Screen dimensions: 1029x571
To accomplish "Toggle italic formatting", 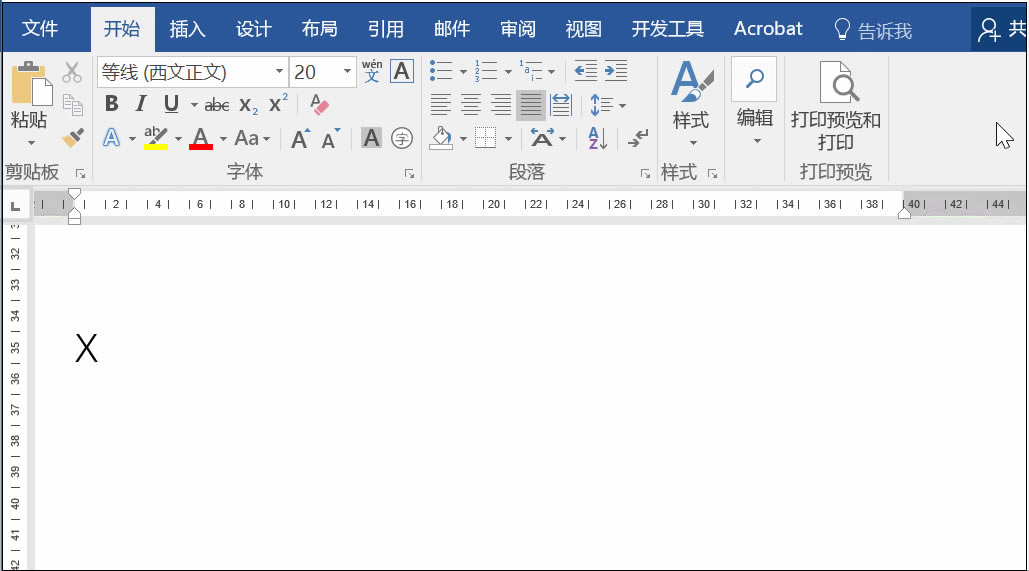I will [140, 104].
